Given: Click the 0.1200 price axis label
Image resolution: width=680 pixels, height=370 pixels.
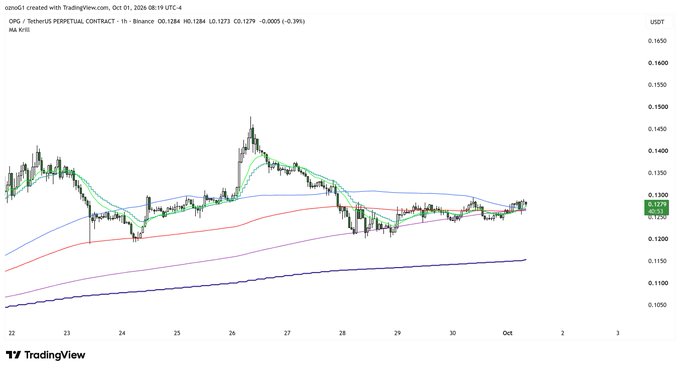Looking at the screenshot, I should (657, 239).
